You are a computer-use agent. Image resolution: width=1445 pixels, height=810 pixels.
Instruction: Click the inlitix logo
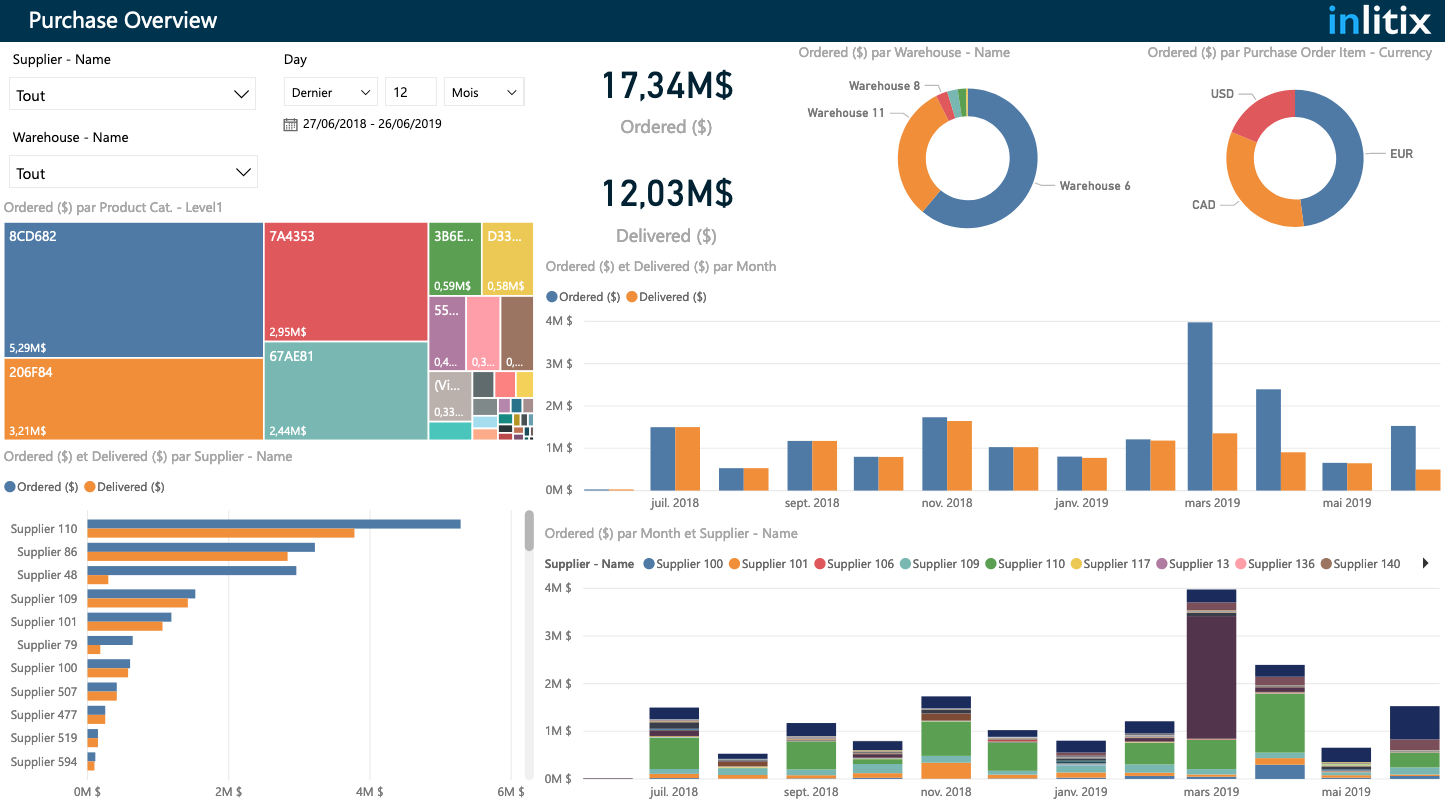coord(1380,20)
